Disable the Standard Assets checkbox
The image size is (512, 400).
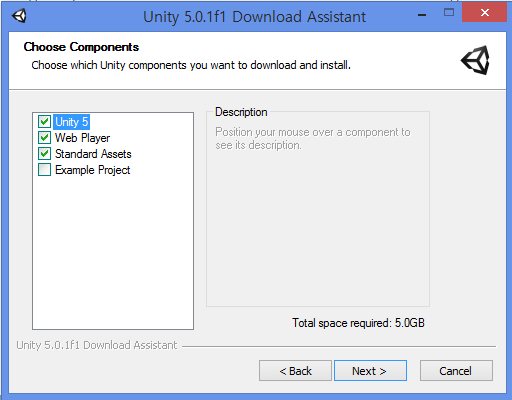point(44,154)
